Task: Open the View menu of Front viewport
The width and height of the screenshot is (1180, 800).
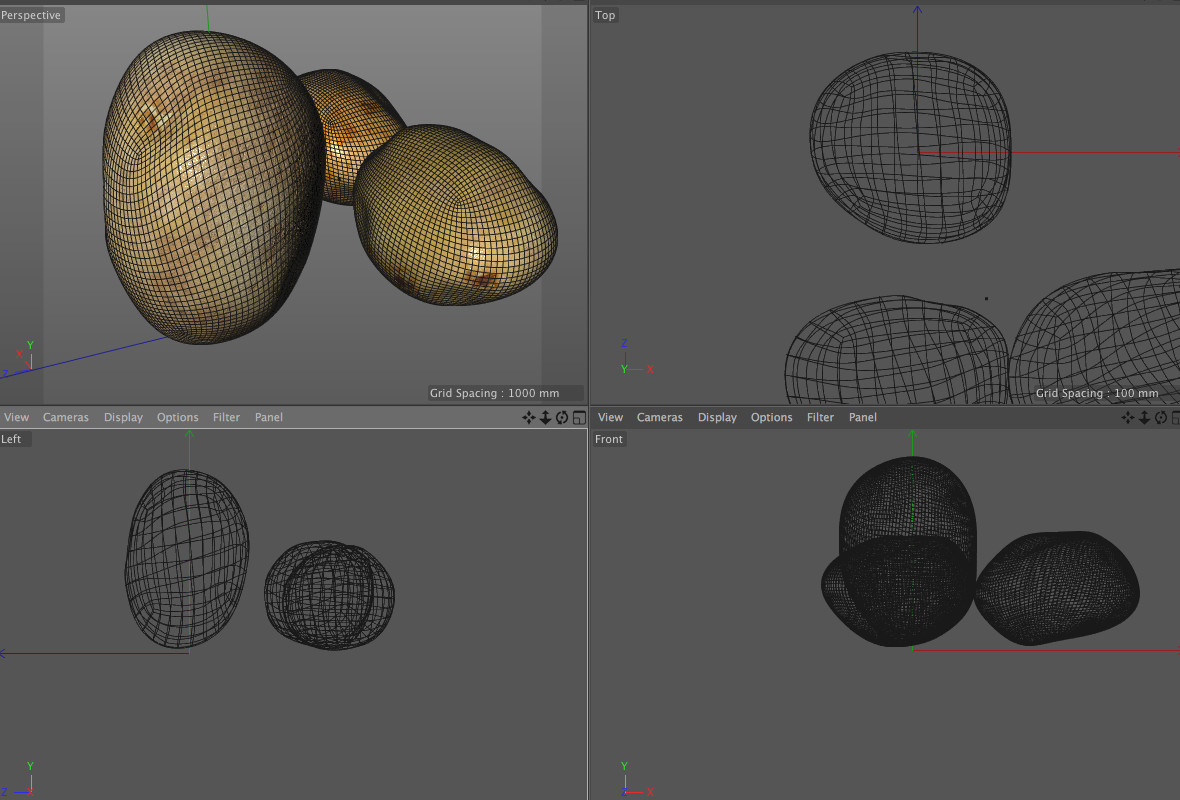Action: (x=610, y=418)
